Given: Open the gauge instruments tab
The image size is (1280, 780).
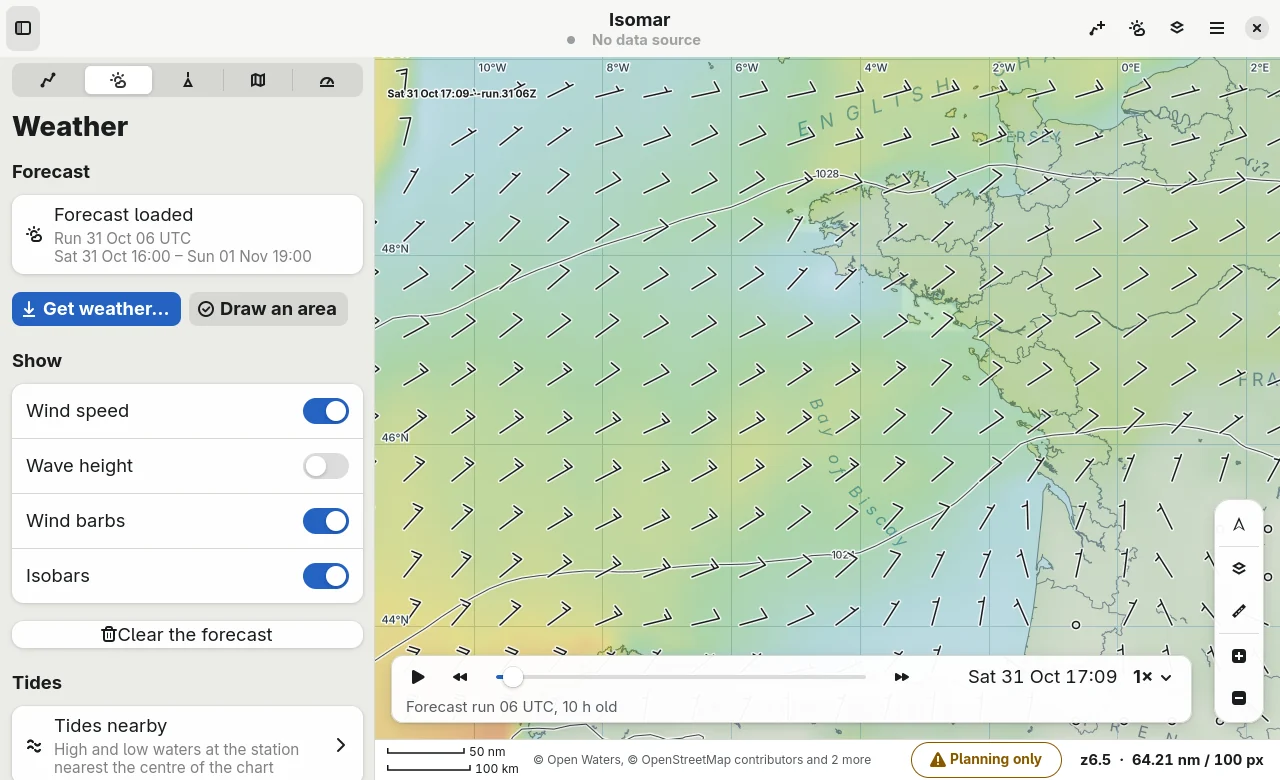Looking at the screenshot, I should (327, 80).
